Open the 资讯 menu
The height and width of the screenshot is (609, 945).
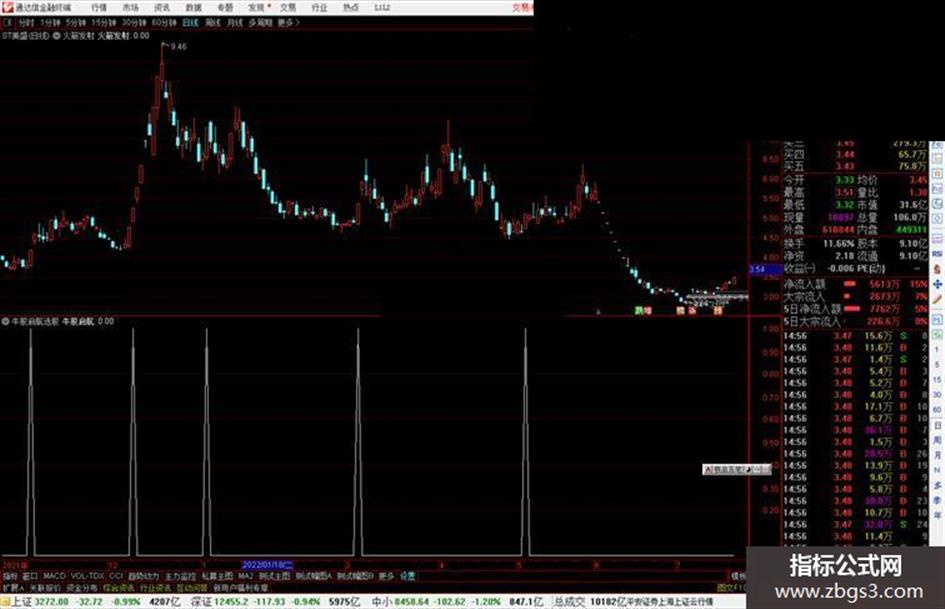click(x=162, y=7)
